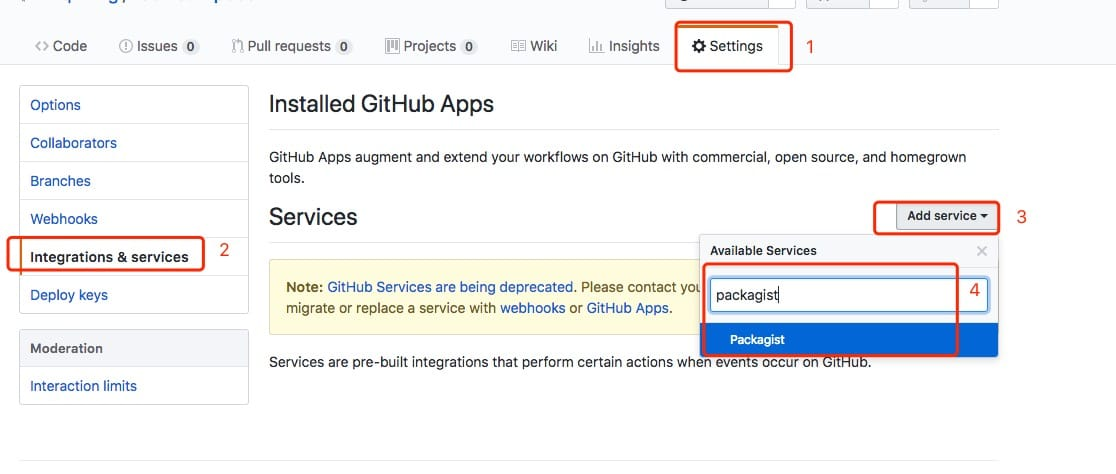The image size is (1116, 474).
Task: Navigate to Webhooks settings
Action: (64, 219)
